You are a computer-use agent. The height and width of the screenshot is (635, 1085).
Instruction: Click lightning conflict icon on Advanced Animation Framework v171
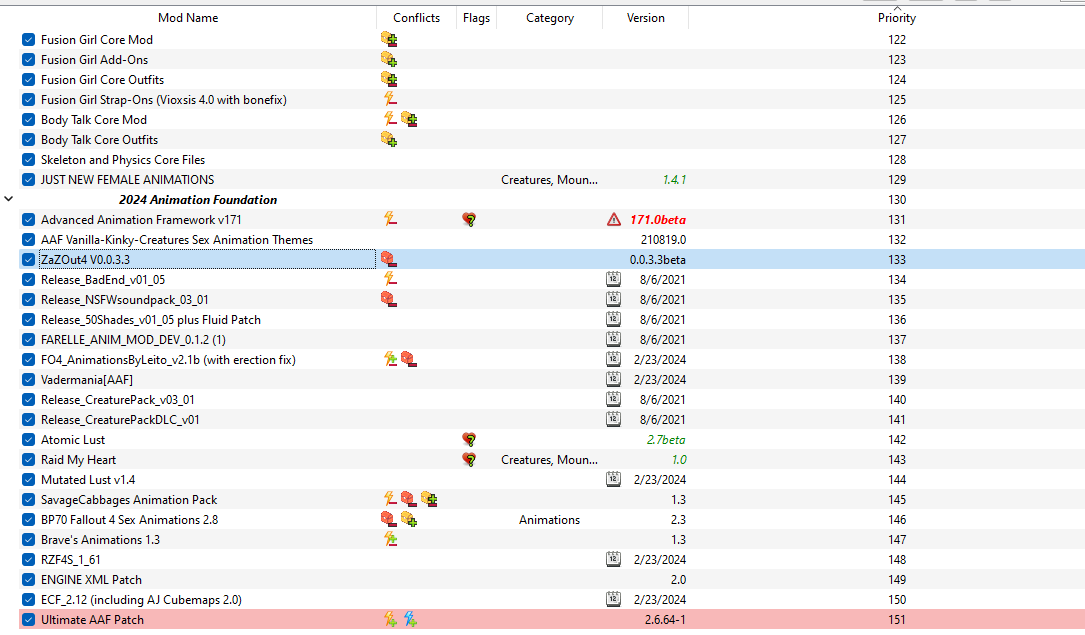click(x=390, y=219)
